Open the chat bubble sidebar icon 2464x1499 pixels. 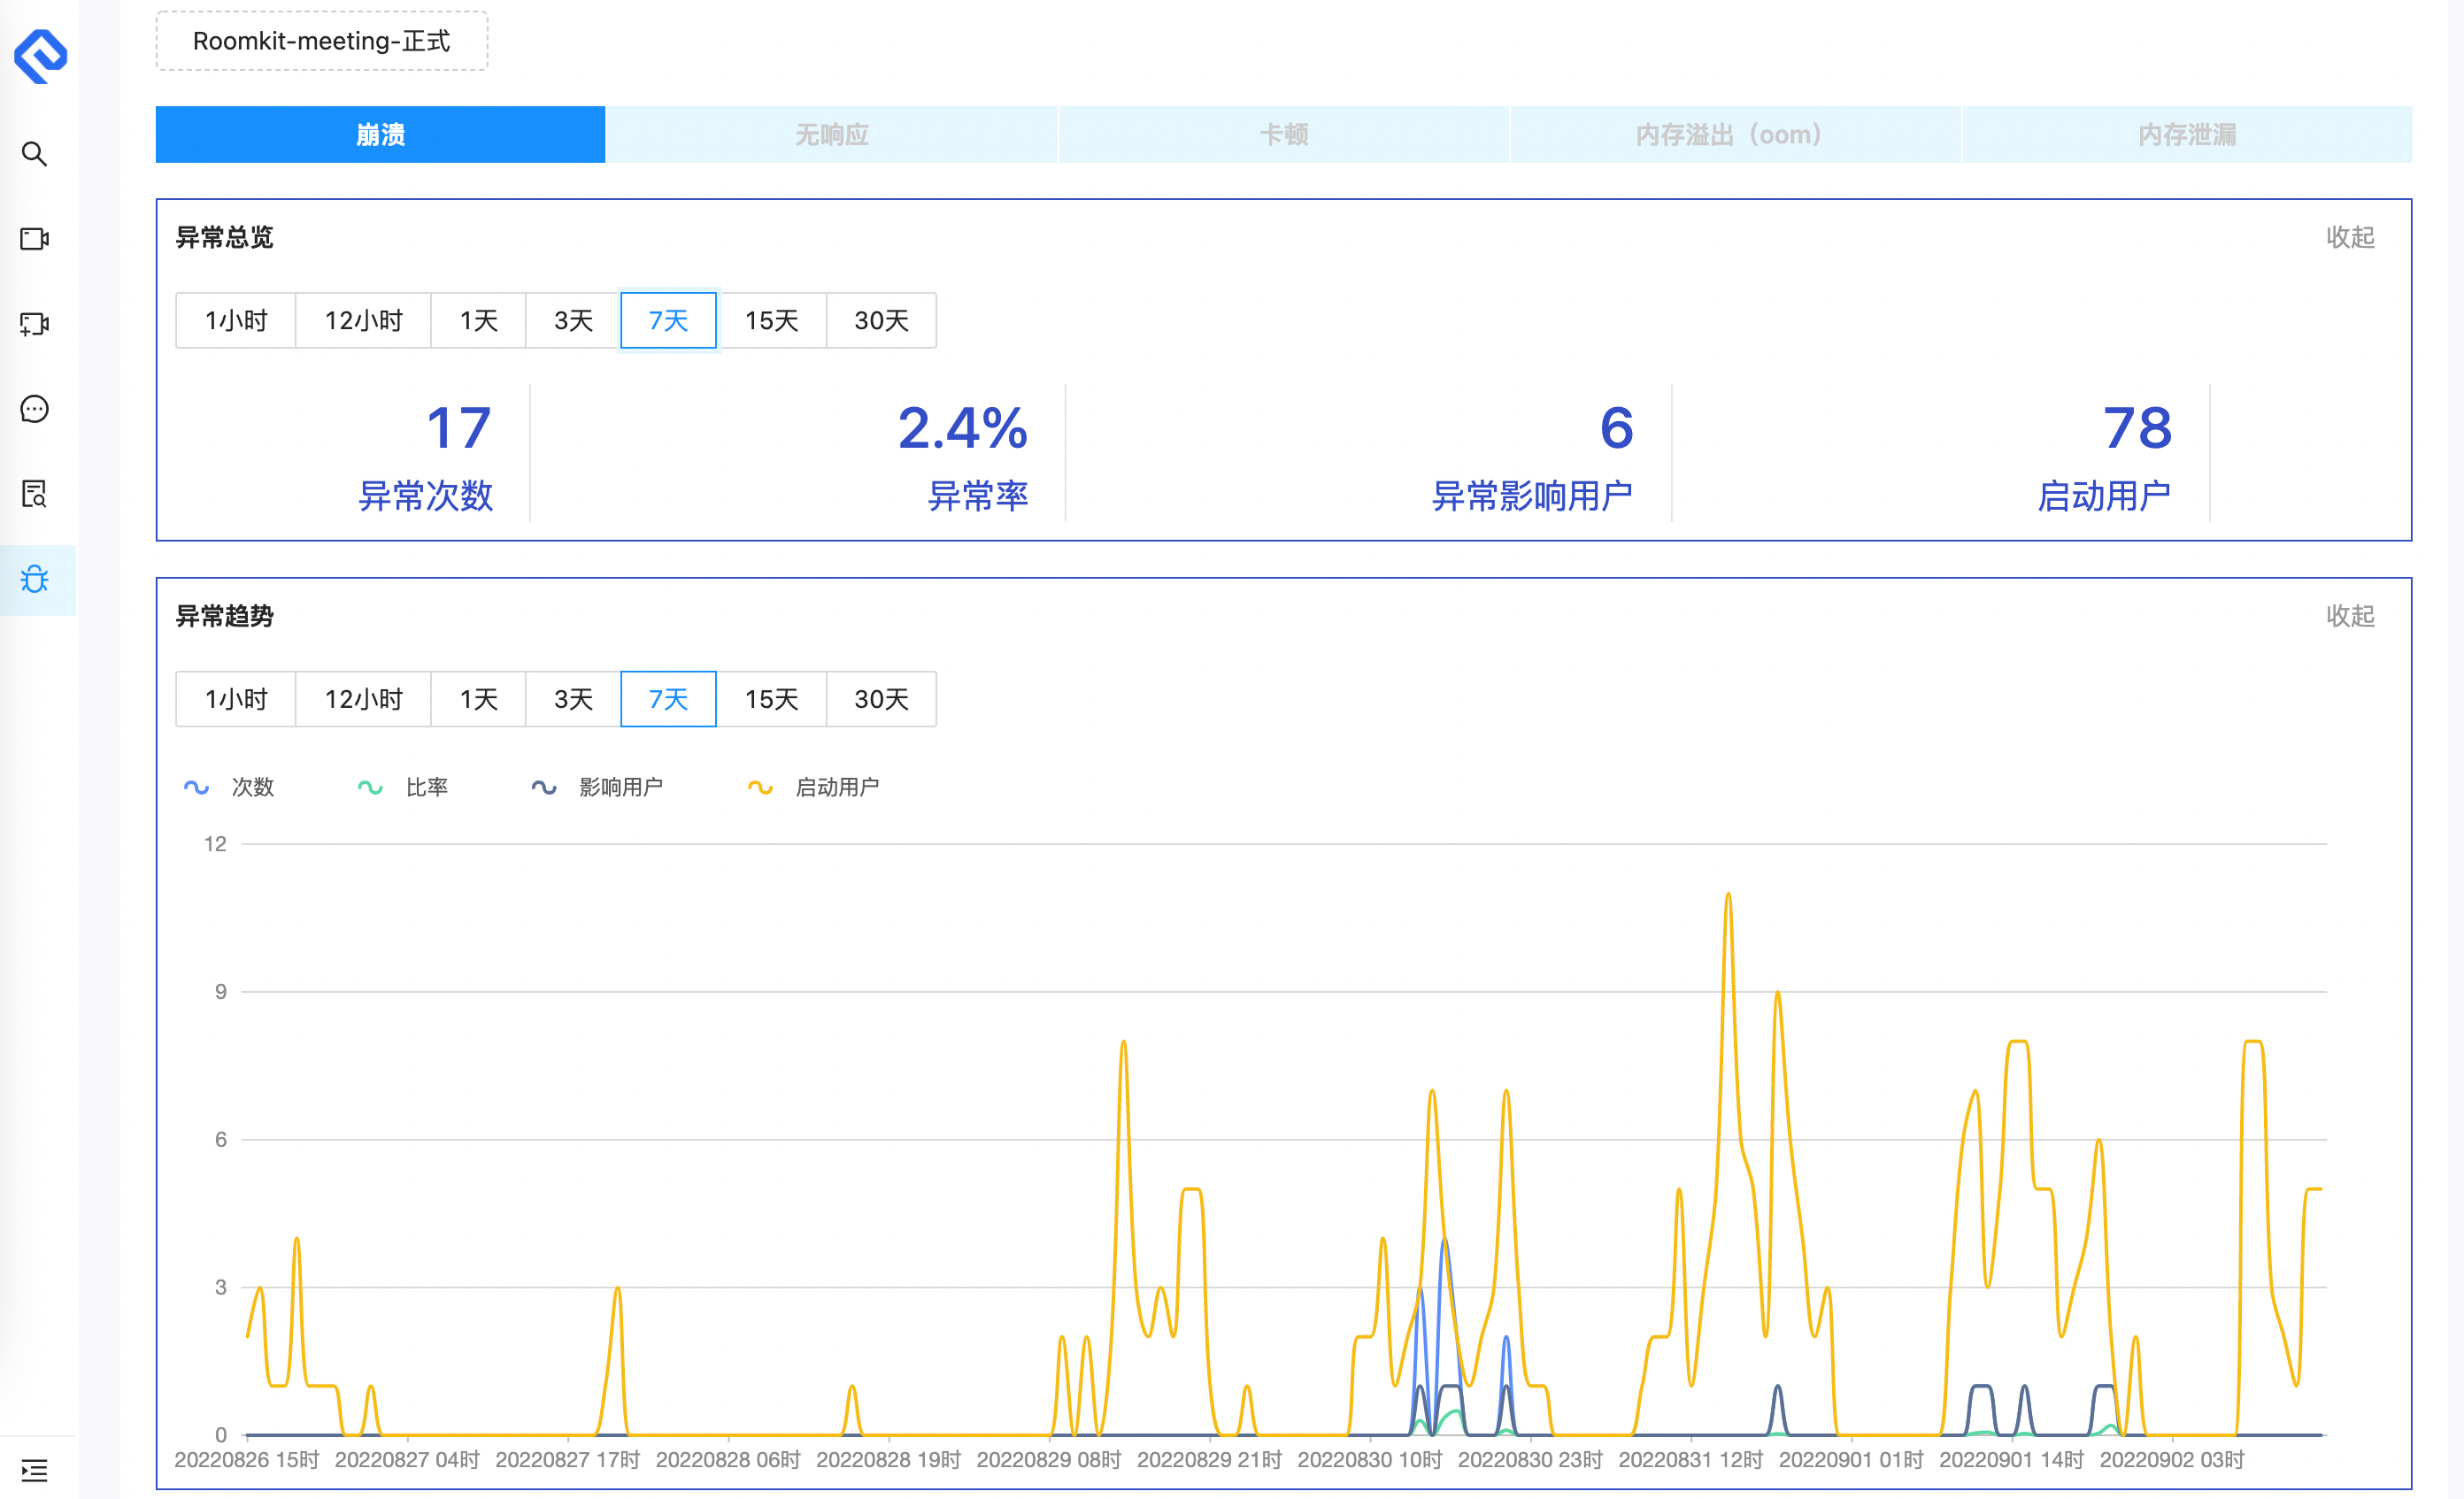point(35,409)
